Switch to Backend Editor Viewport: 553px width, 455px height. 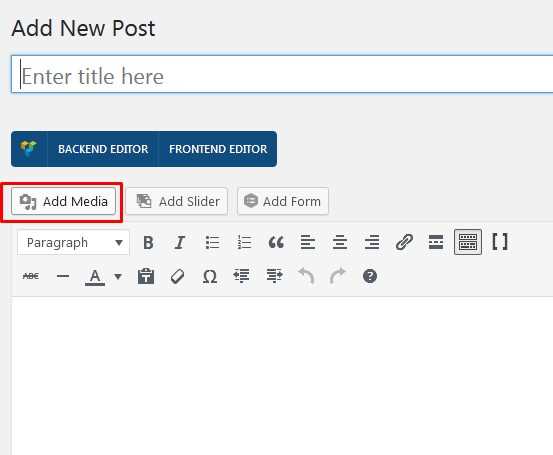103,149
